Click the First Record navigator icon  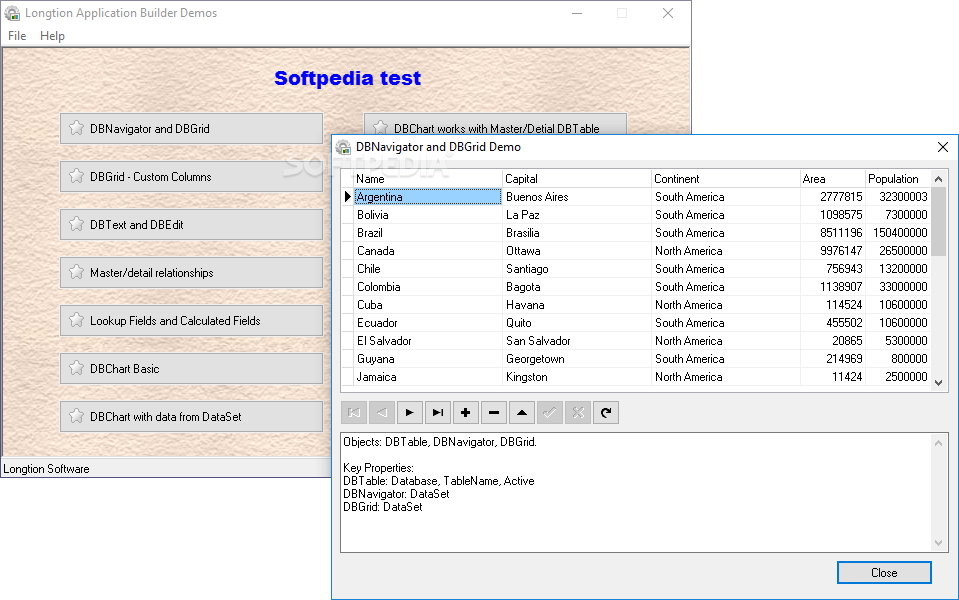point(354,412)
